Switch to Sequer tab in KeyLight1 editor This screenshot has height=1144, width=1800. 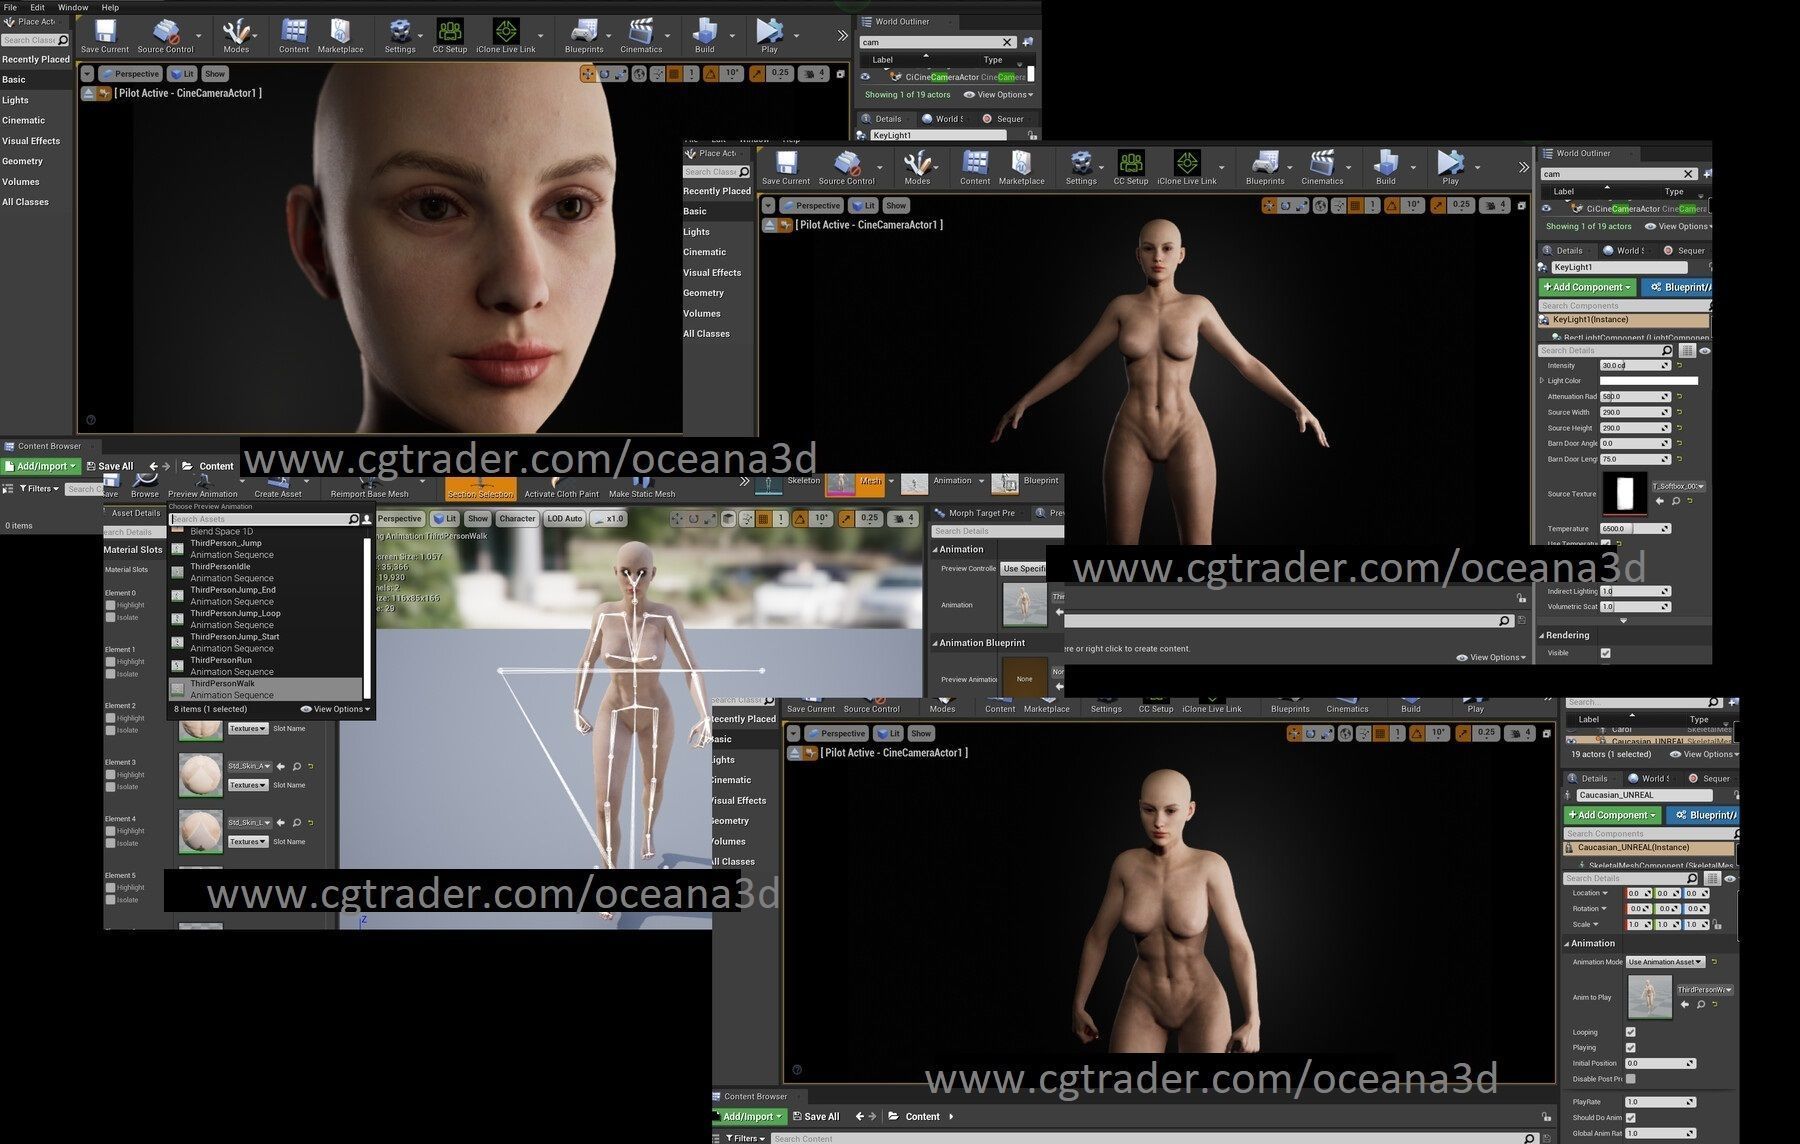click(1686, 250)
